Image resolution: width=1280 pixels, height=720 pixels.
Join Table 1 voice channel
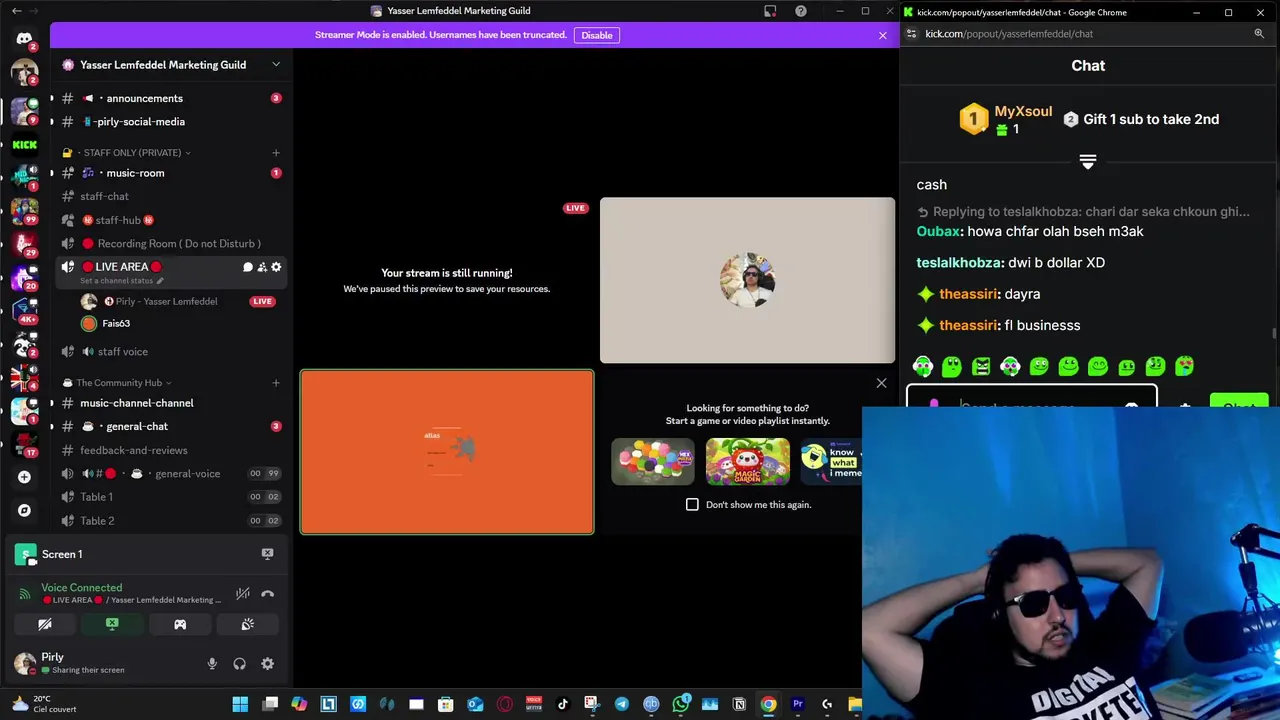click(x=171, y=497)
